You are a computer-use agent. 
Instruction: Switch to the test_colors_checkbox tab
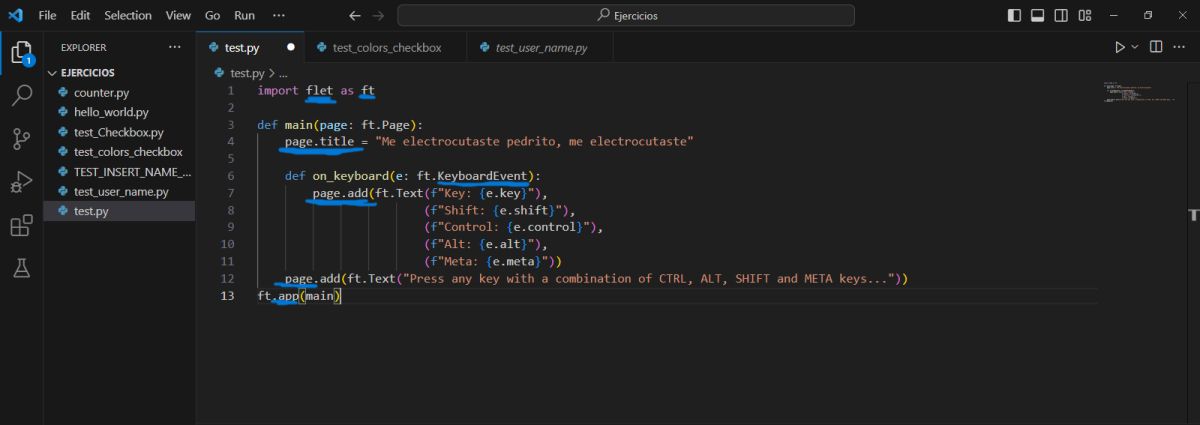pyautogui.click(x=386, y=47)
